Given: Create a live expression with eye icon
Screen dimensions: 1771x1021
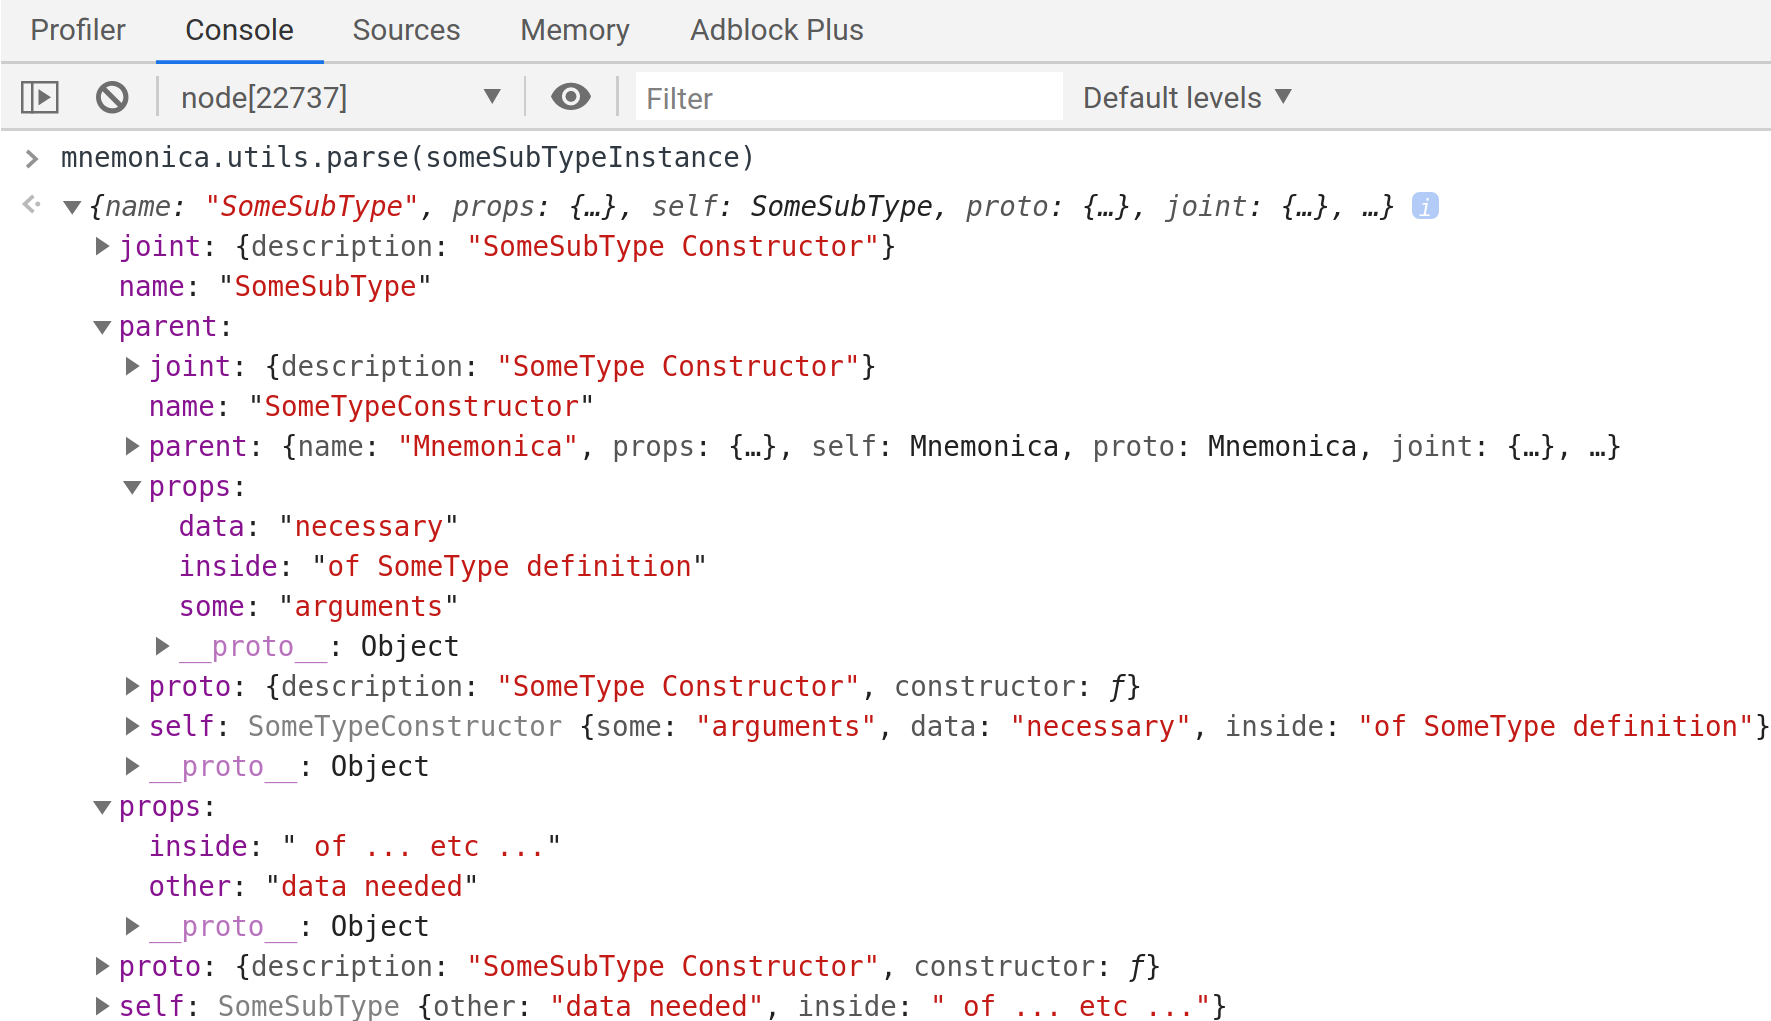Looking at the screenshot, I should (x=571, y=97).
